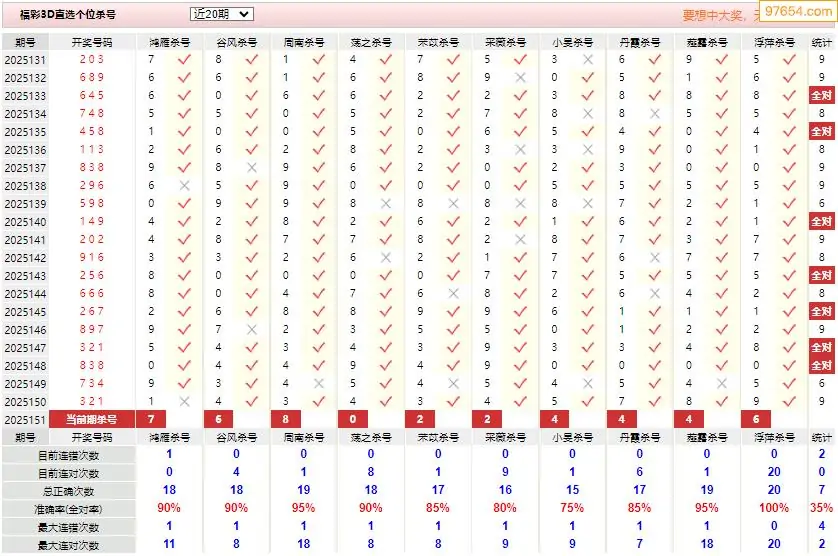Open the 97654.com site link

coord(798,12)
